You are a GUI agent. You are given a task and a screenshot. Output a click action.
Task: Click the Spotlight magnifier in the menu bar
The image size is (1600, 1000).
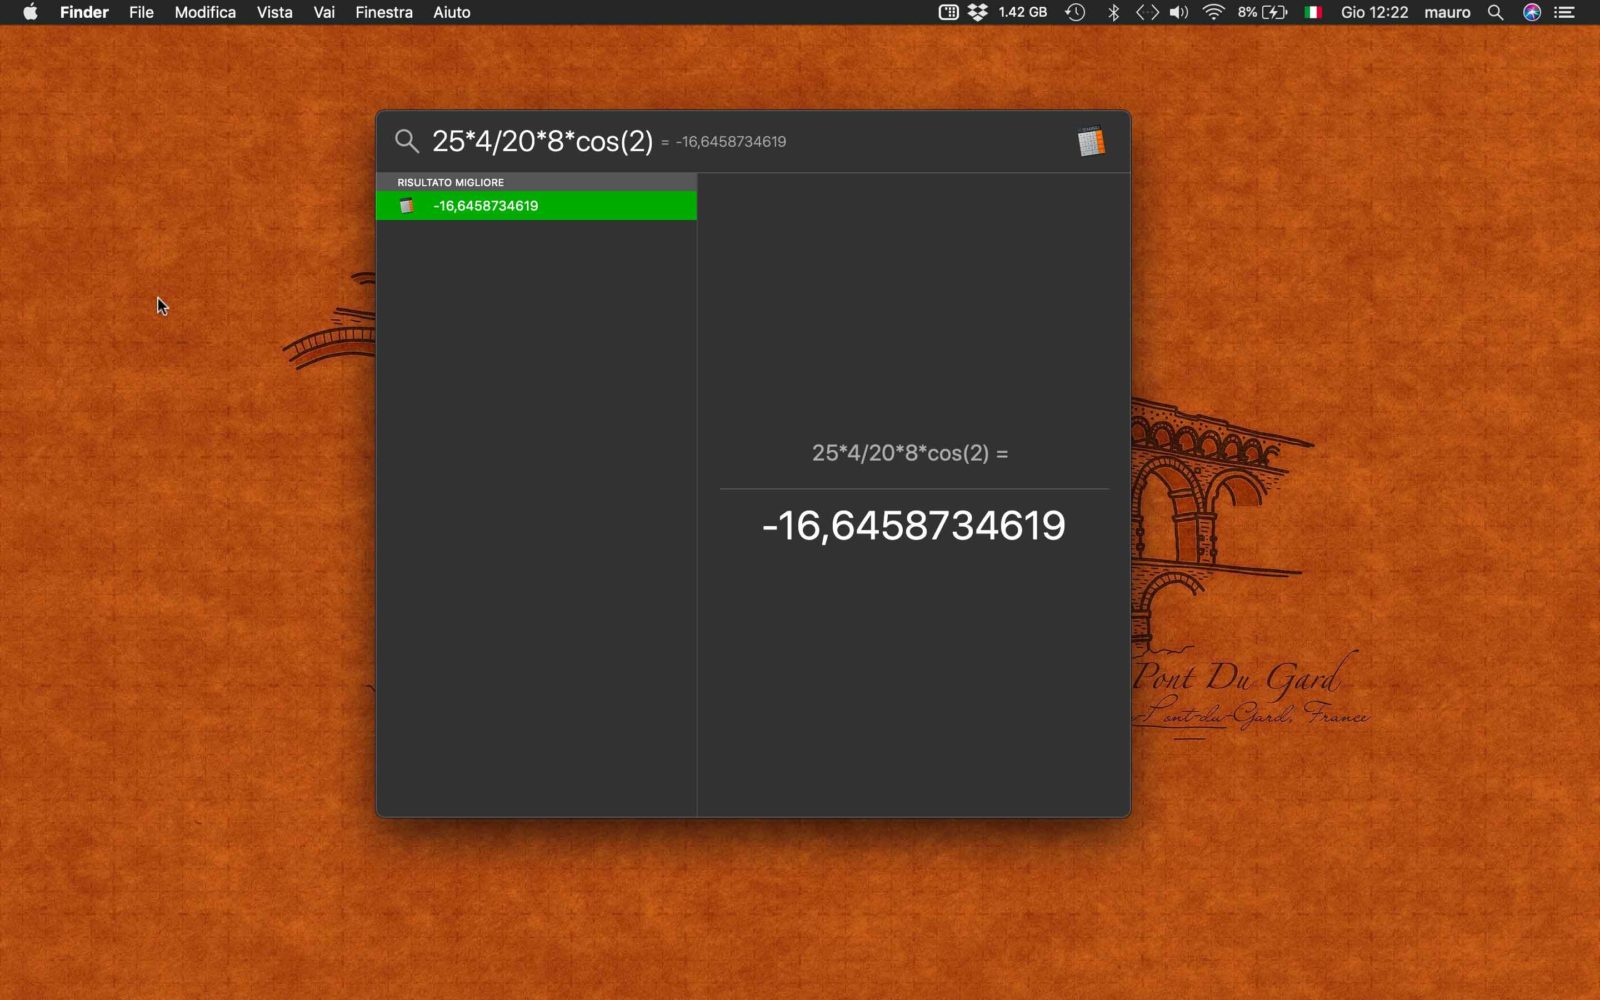click(x=1496, y=12)
